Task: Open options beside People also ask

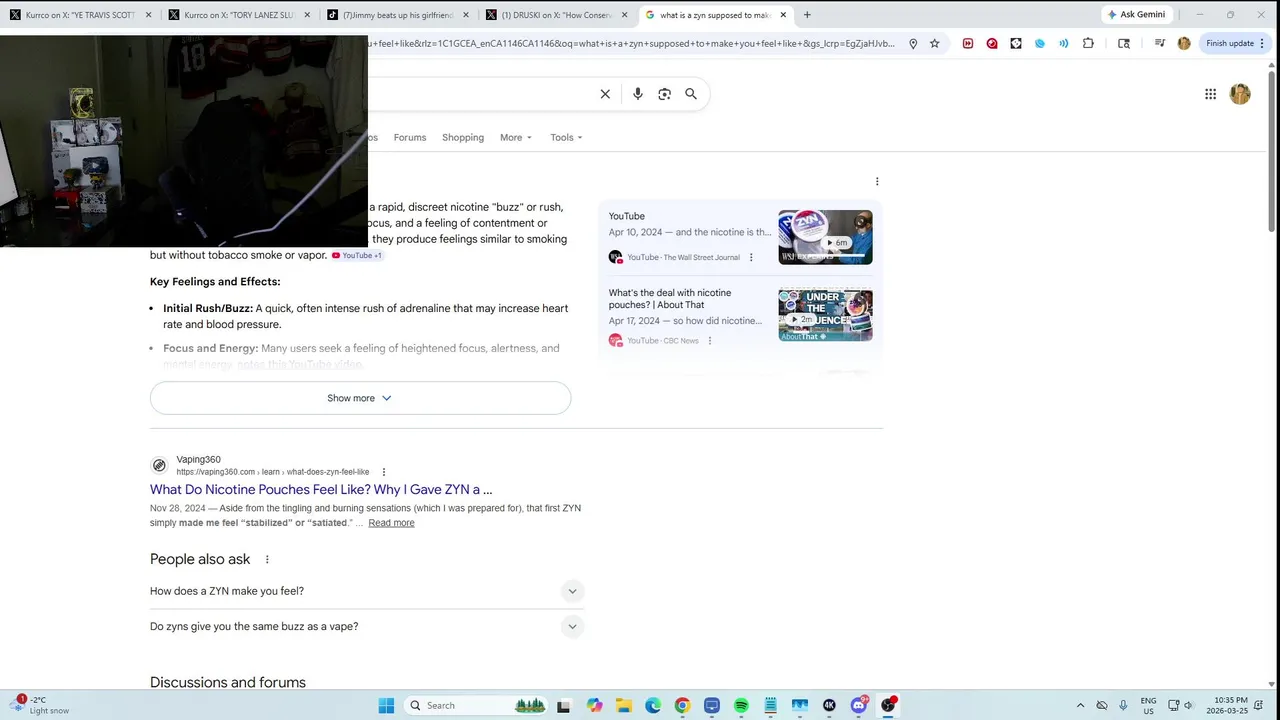Action: 267,559
